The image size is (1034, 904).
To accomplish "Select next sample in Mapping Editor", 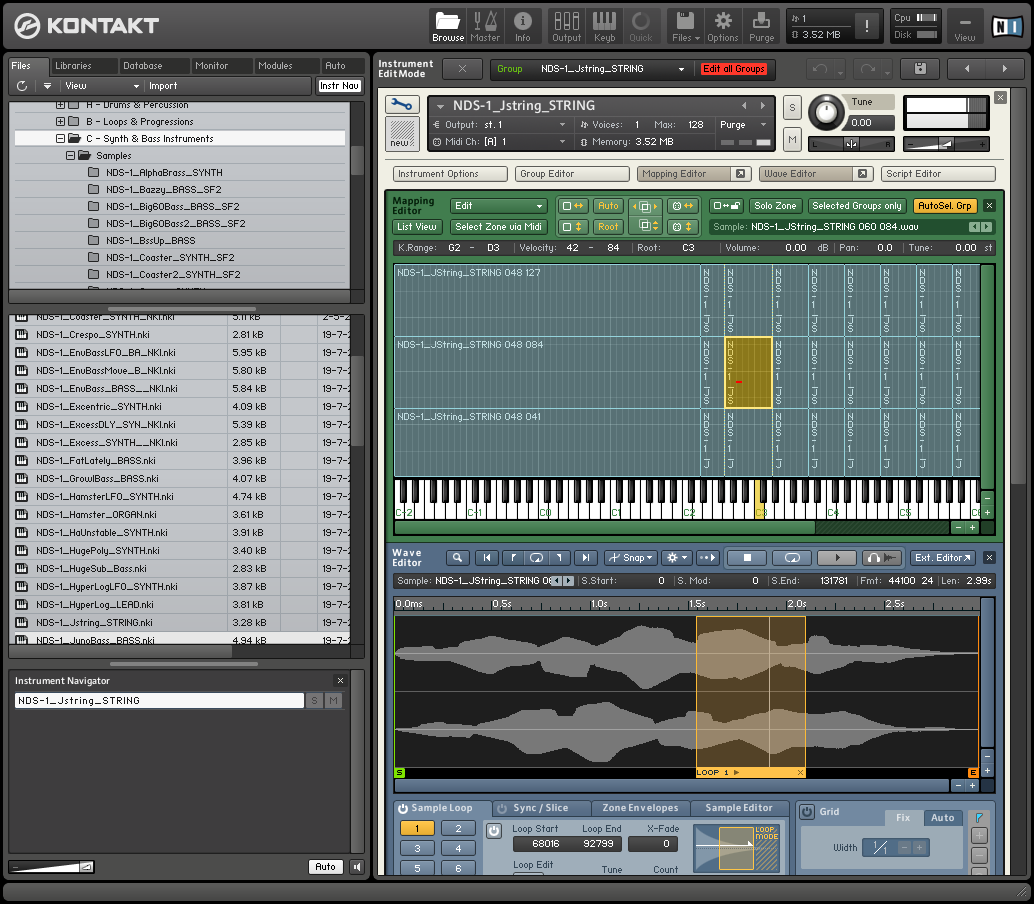I will (x=987, y=227).
